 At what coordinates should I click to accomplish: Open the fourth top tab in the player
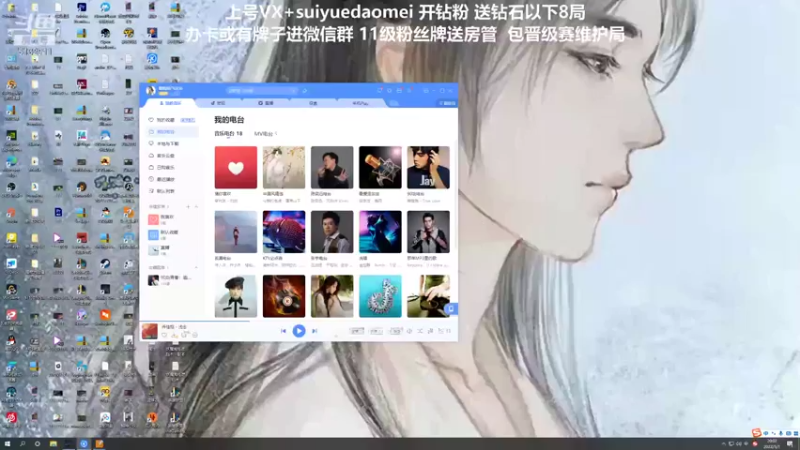tap(313, 103)
